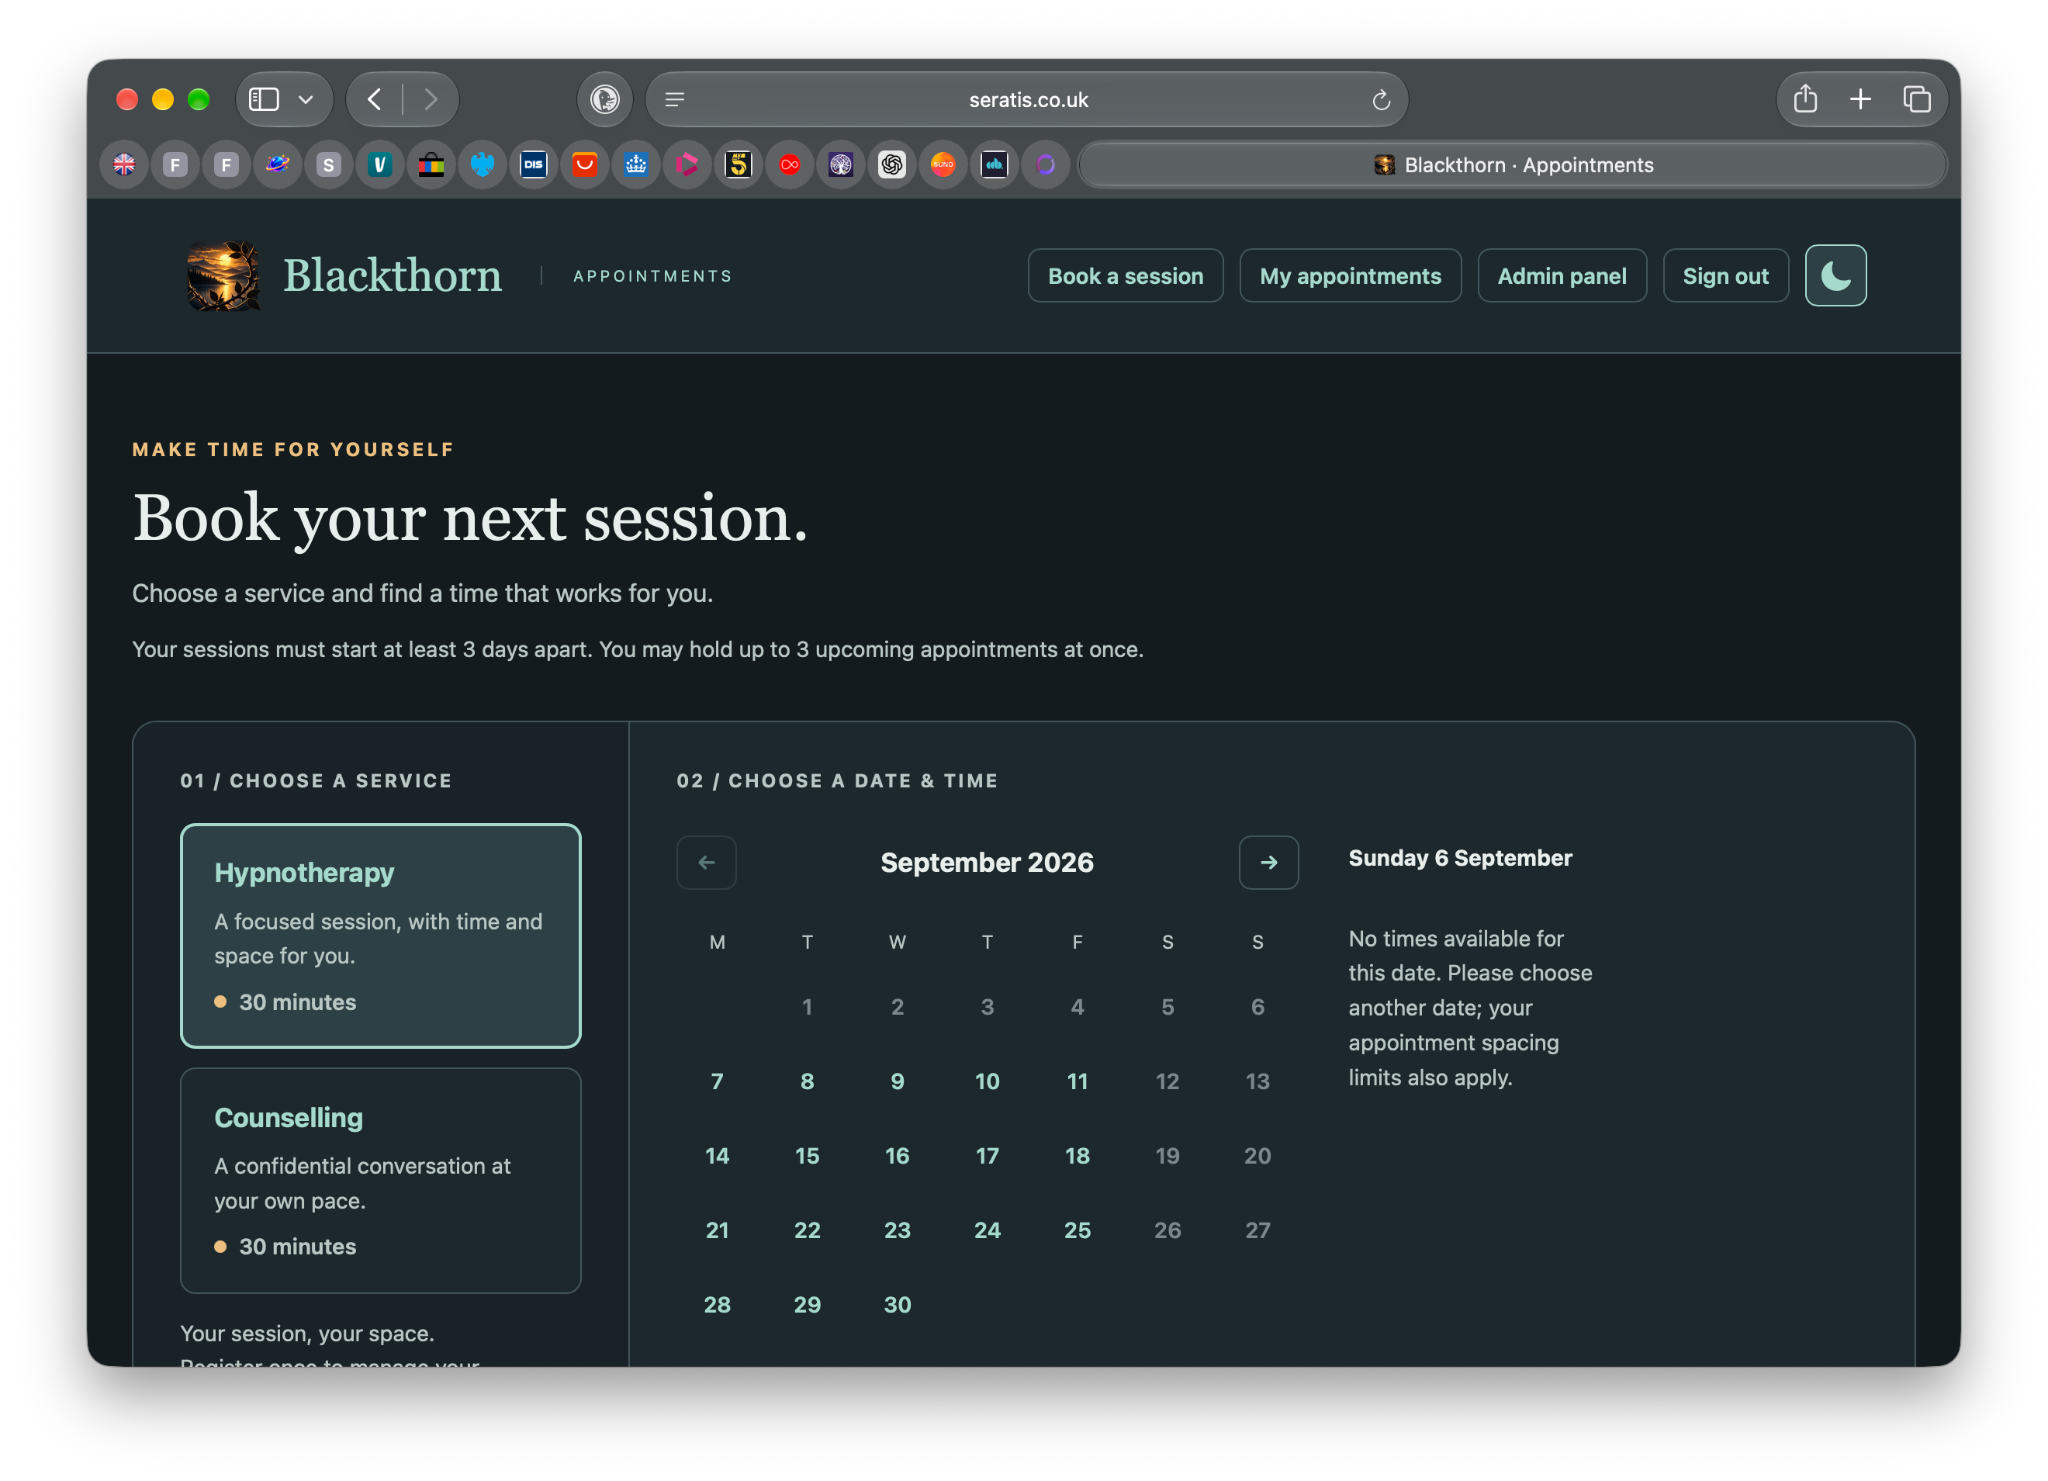Open the orange Suno pinned tab
This screenshot has width=2048, height=1481.
943,165
